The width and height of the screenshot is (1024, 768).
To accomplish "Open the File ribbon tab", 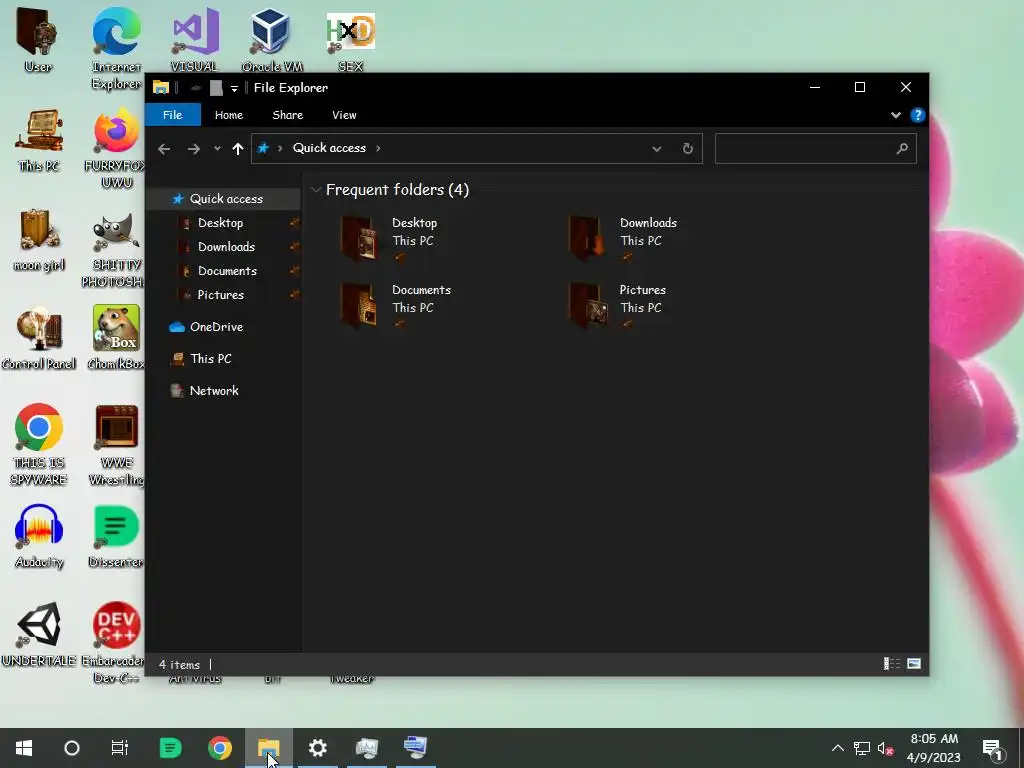I will tap(172, 115).
